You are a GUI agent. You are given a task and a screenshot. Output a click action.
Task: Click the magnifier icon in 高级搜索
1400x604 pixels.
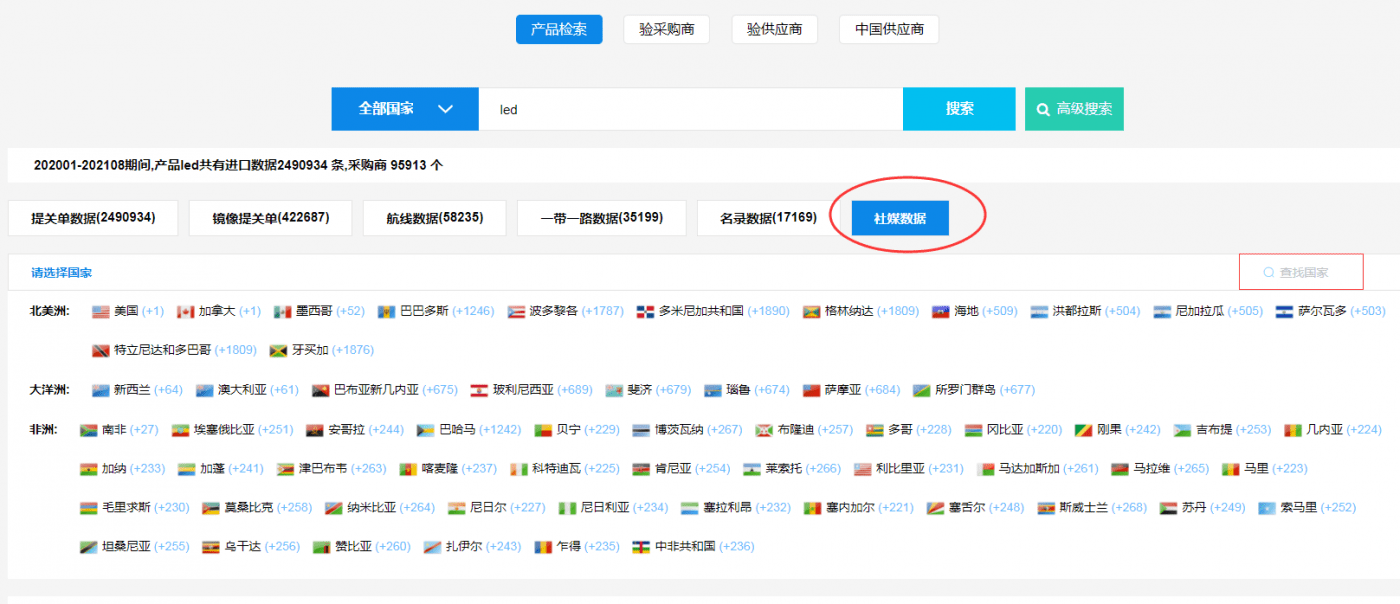(x=1043, y=108)
